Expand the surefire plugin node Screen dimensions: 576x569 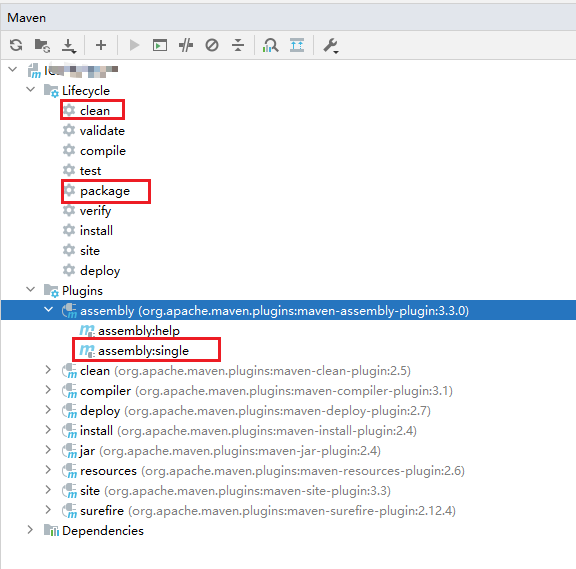pyautogui.click(x=48, y=510)
